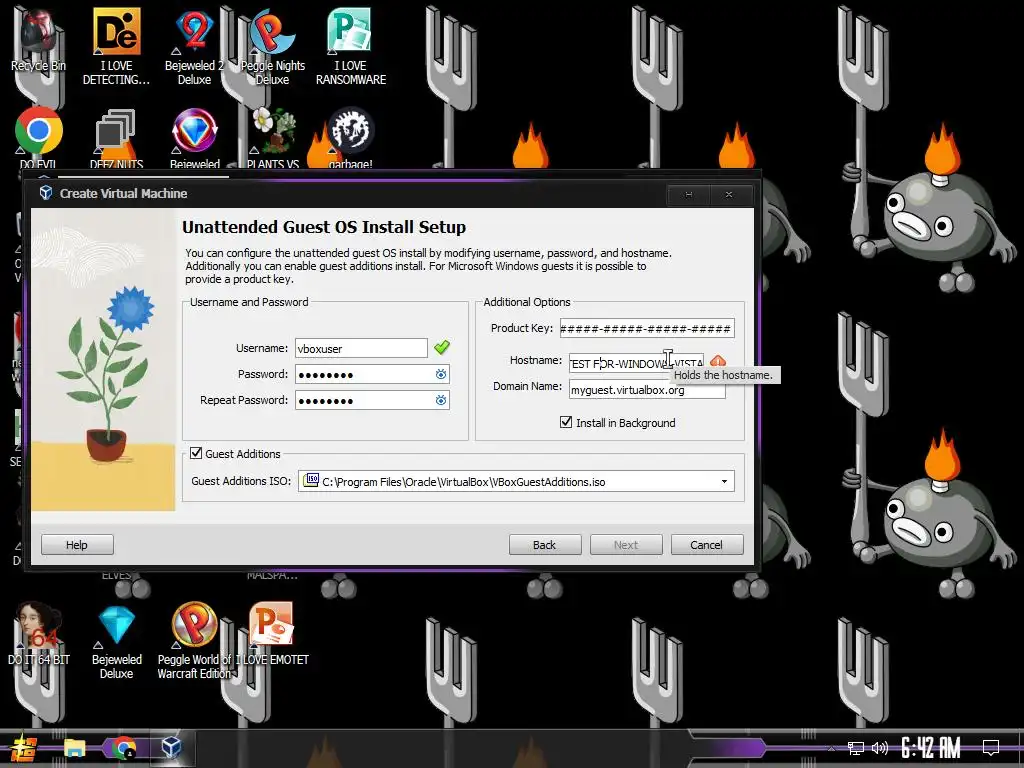Expand the Guest Additions ISO dropdown

coord(724,482)
